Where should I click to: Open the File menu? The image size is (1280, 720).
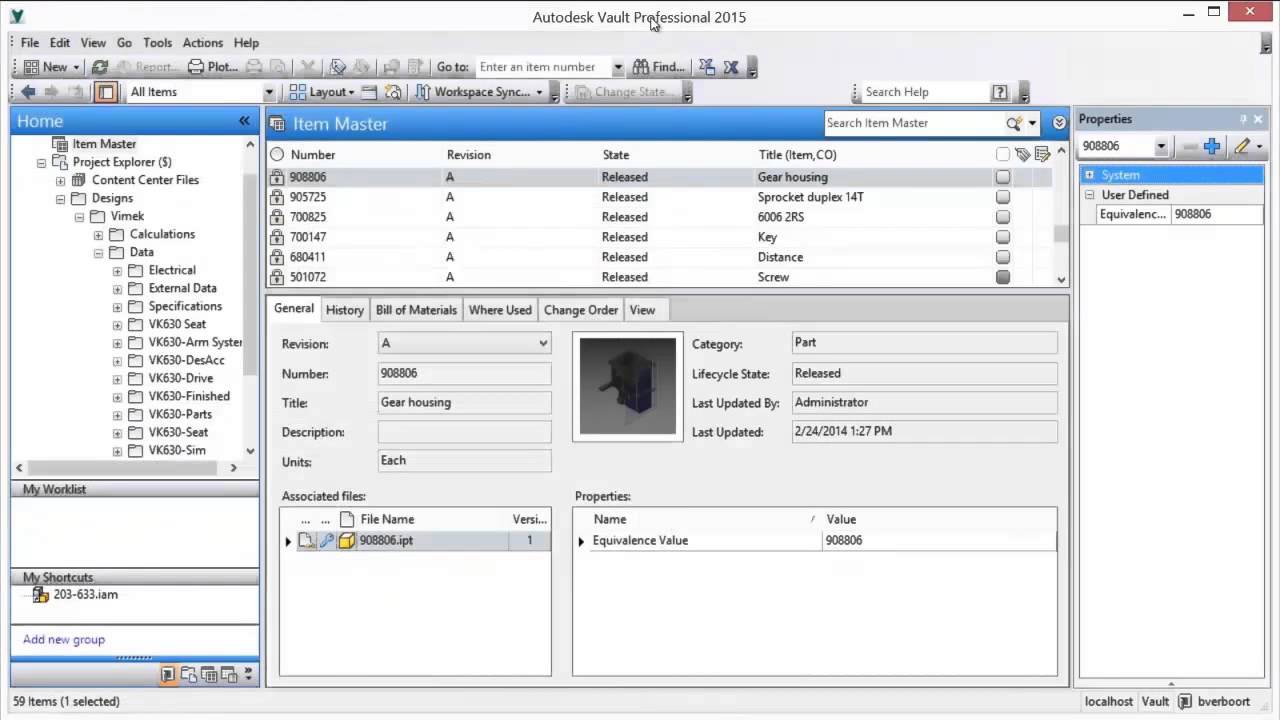coord(30,43)
